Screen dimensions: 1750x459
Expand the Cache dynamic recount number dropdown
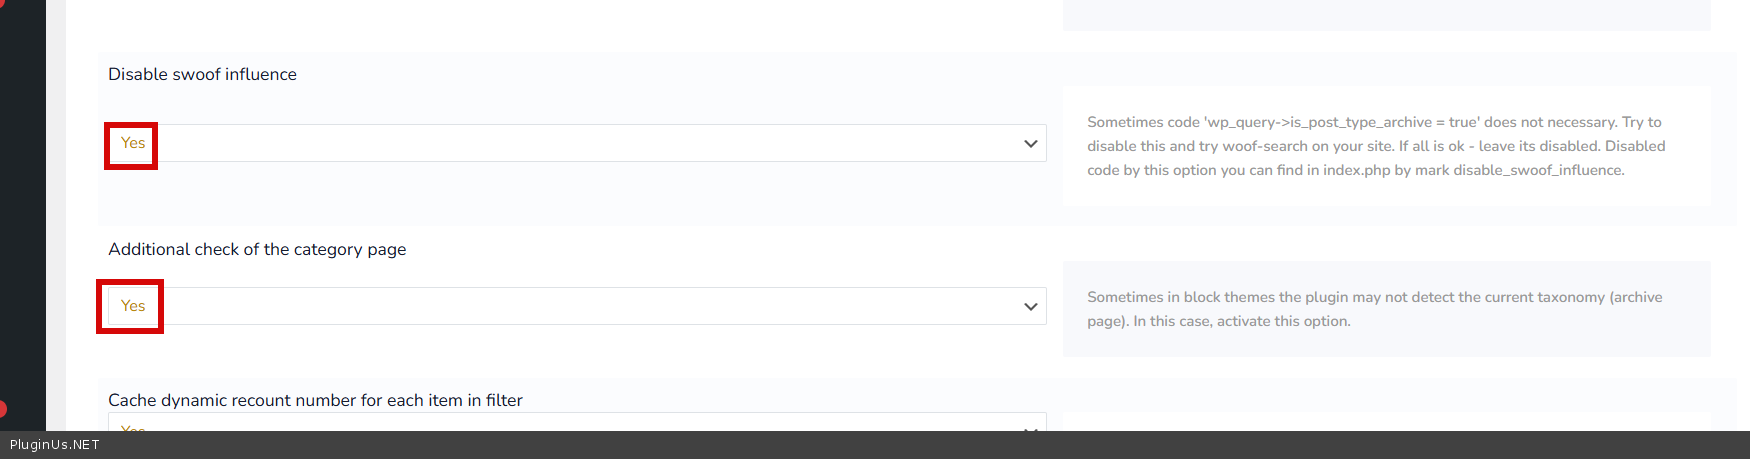point(576,422)
